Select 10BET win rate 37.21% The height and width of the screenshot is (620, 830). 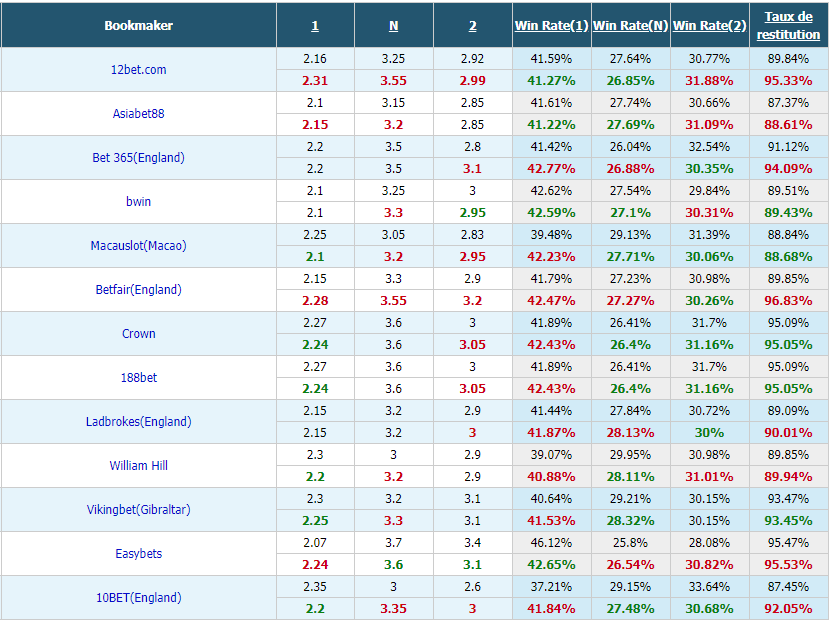[x=551, y=586]
